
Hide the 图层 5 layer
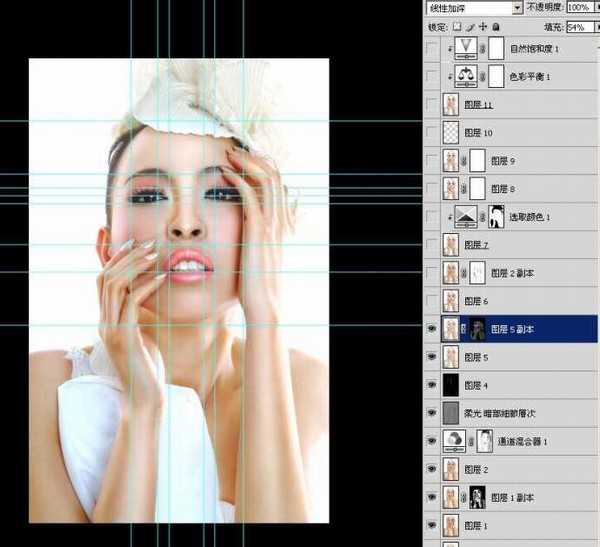(x=432, y=356)
